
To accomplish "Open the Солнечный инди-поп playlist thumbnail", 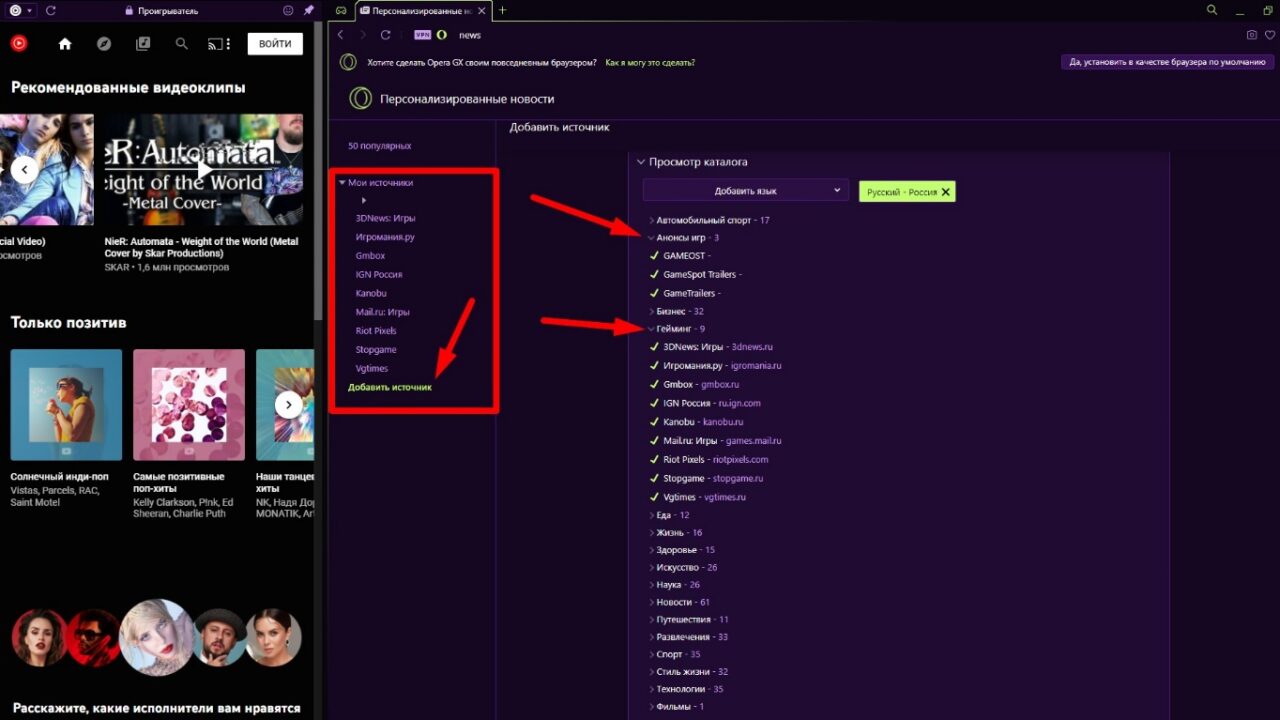I will 66,404.
